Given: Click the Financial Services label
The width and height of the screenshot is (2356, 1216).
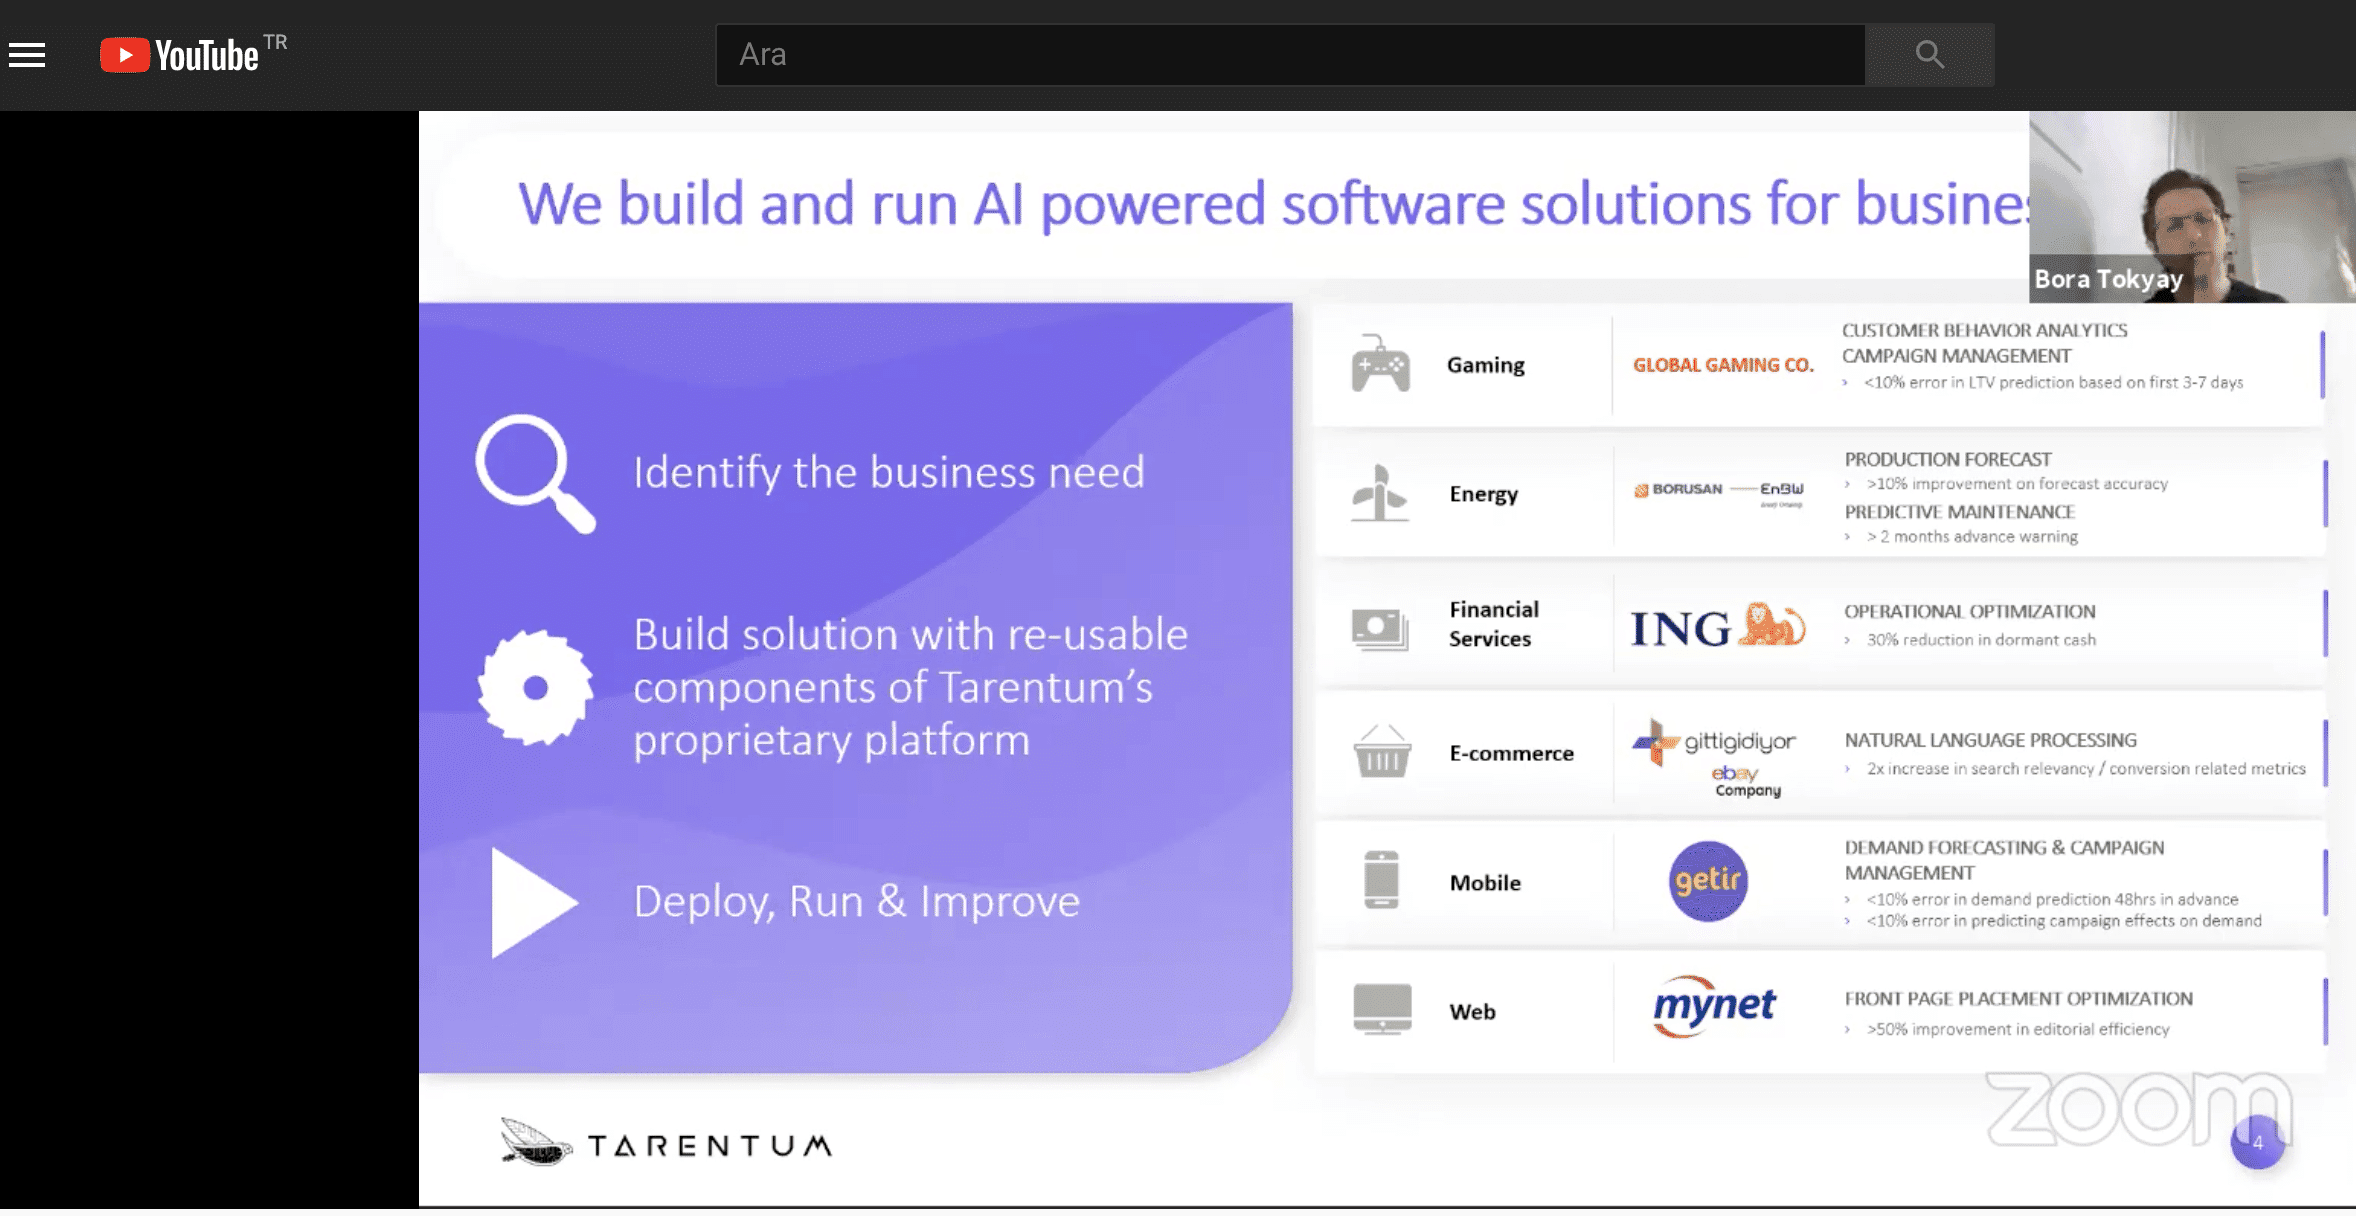Looking at the screenshot, I should (1494, 624).
